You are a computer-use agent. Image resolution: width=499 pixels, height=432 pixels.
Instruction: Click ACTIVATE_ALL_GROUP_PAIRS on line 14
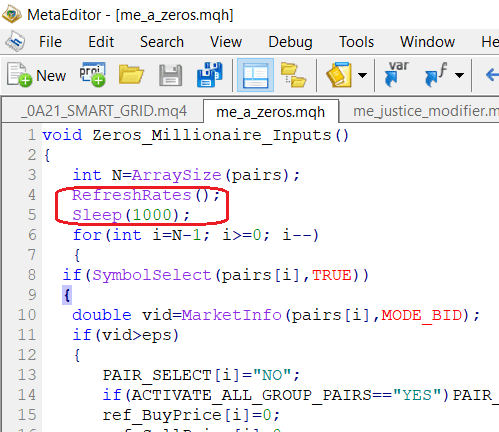[251, 395]
